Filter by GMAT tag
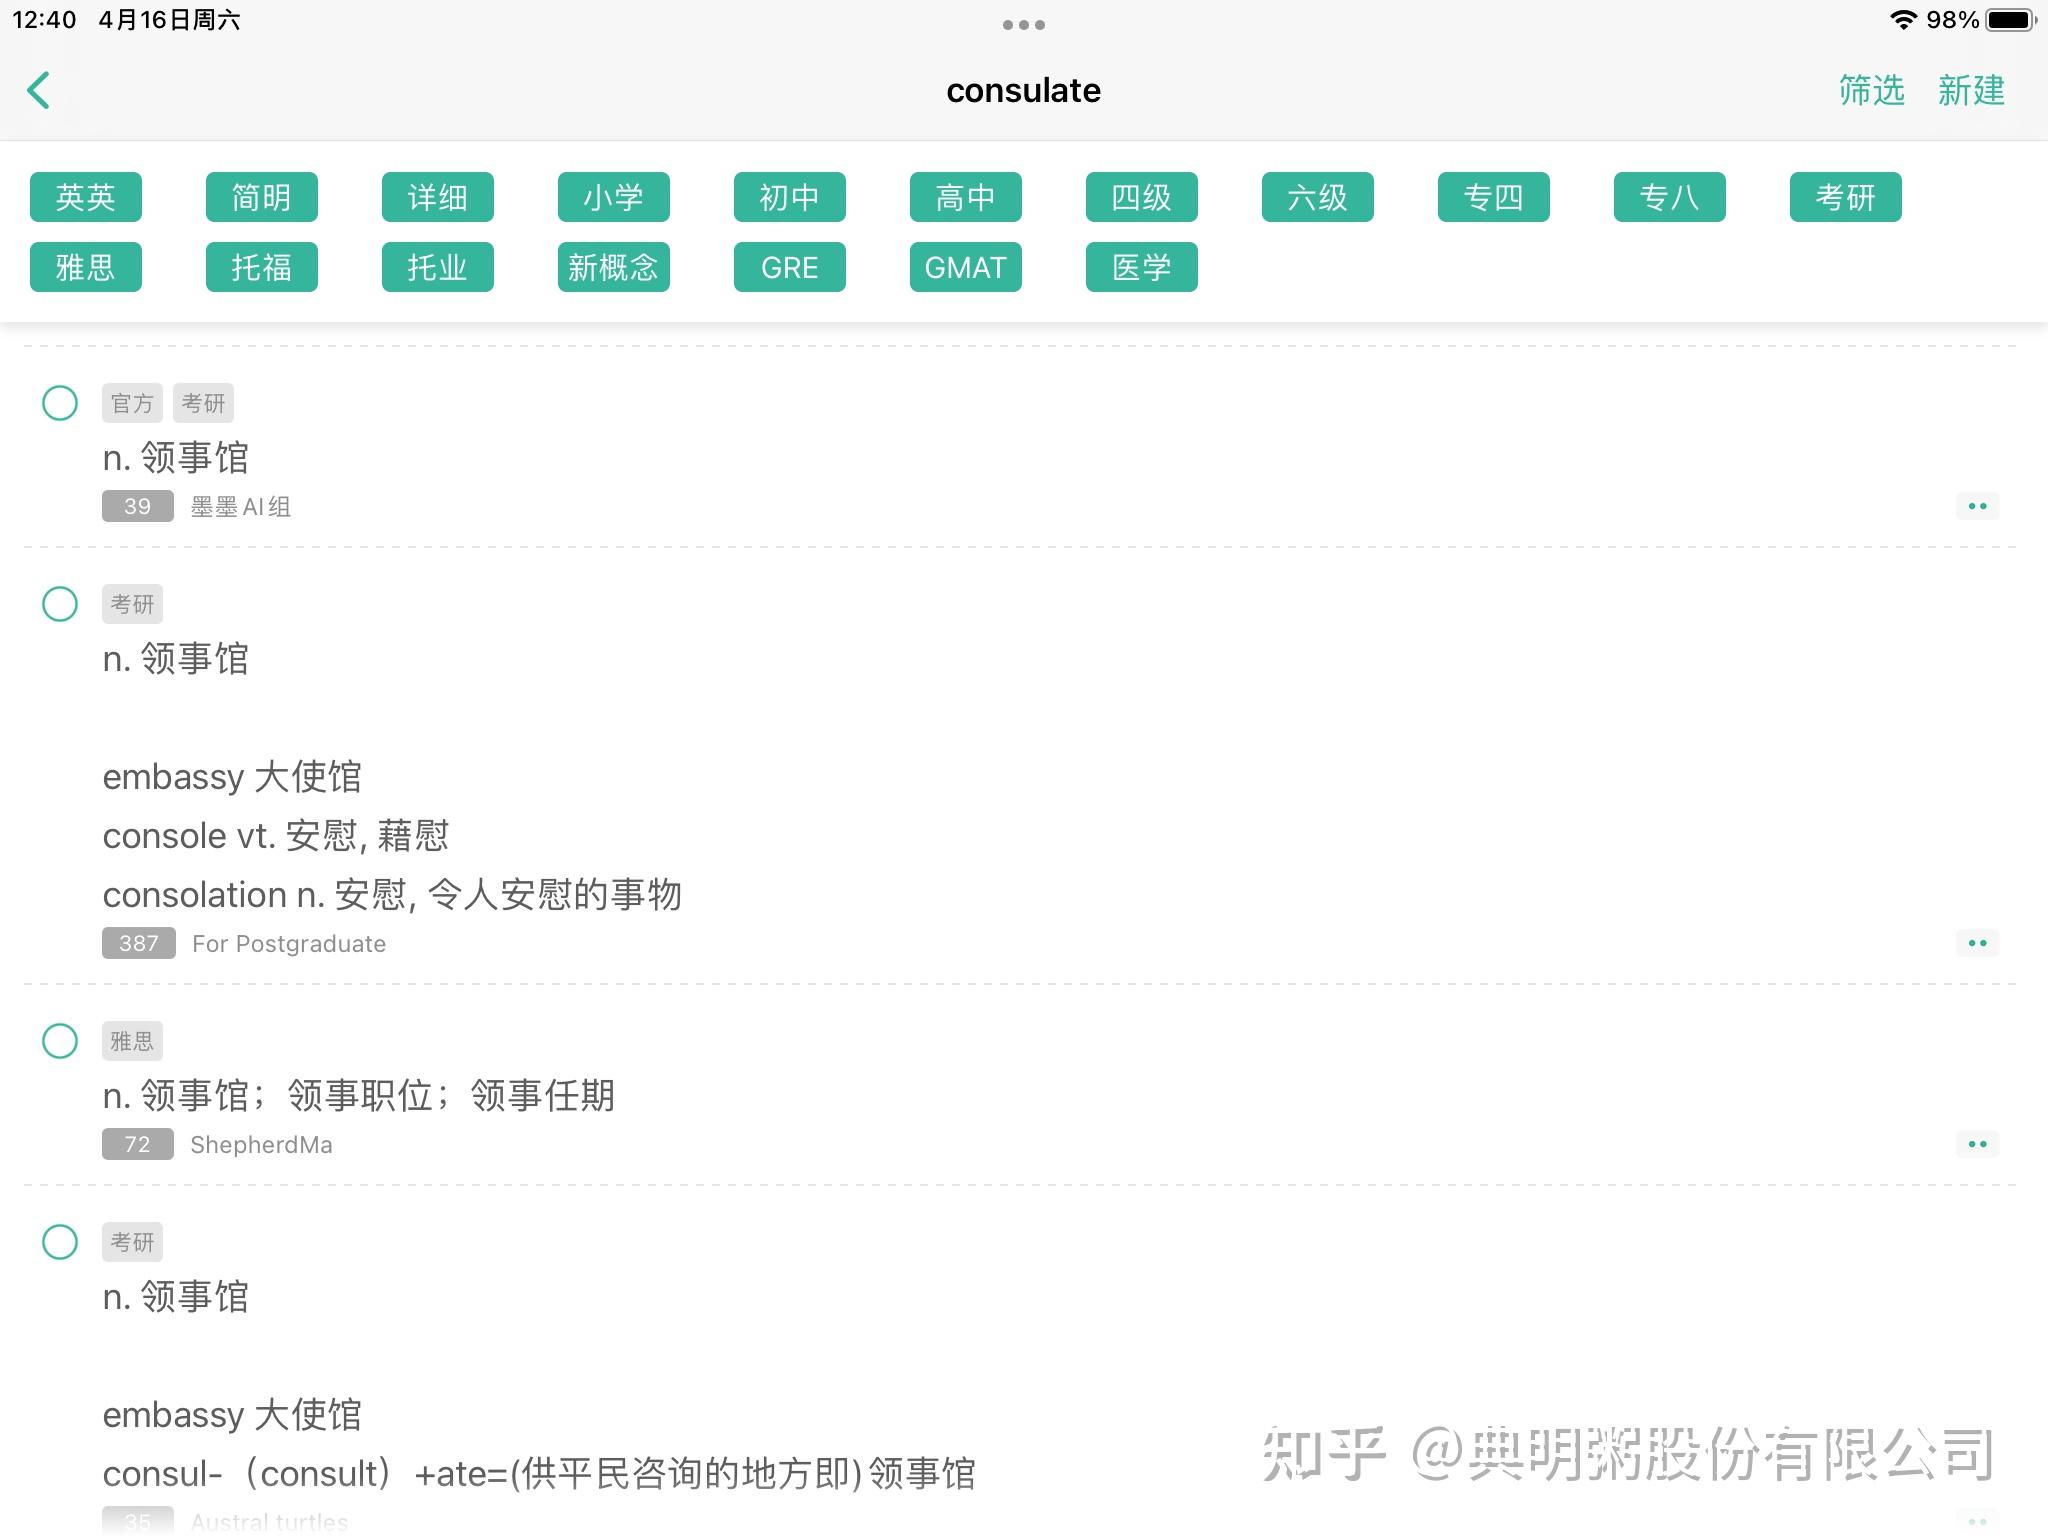Viewport: 2048px width, 1536px height. tap(966, 267)
